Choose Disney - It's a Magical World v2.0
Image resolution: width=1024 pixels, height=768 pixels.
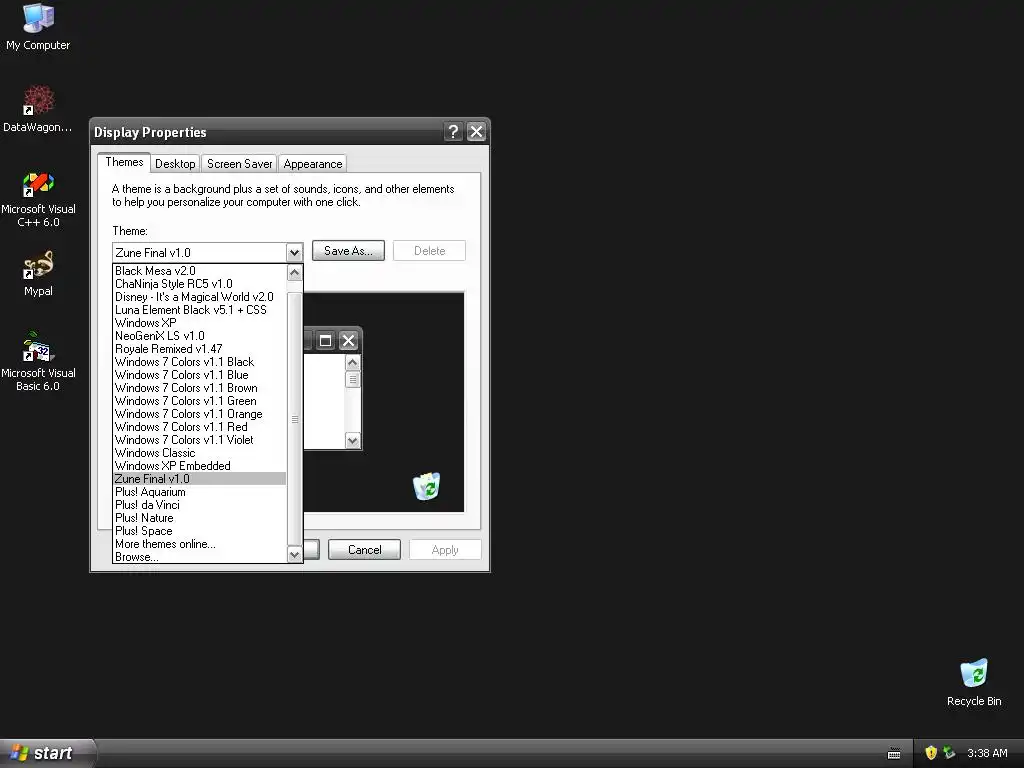pos(200,297)
